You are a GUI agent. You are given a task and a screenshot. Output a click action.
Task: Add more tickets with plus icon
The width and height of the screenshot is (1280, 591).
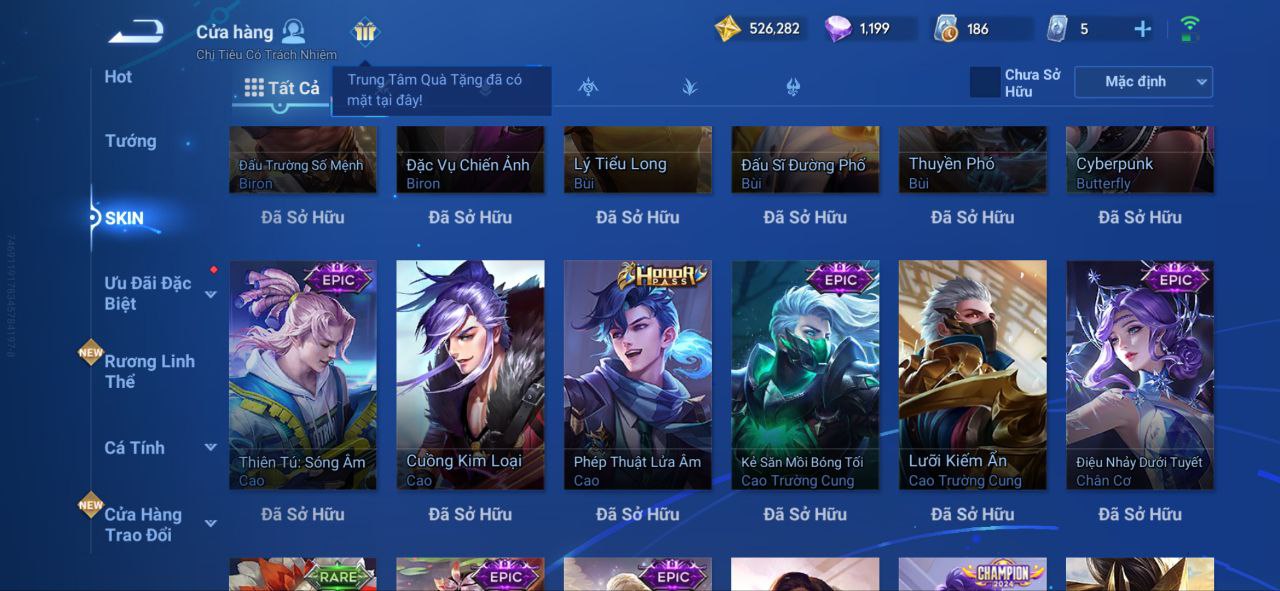point(1142,29)
